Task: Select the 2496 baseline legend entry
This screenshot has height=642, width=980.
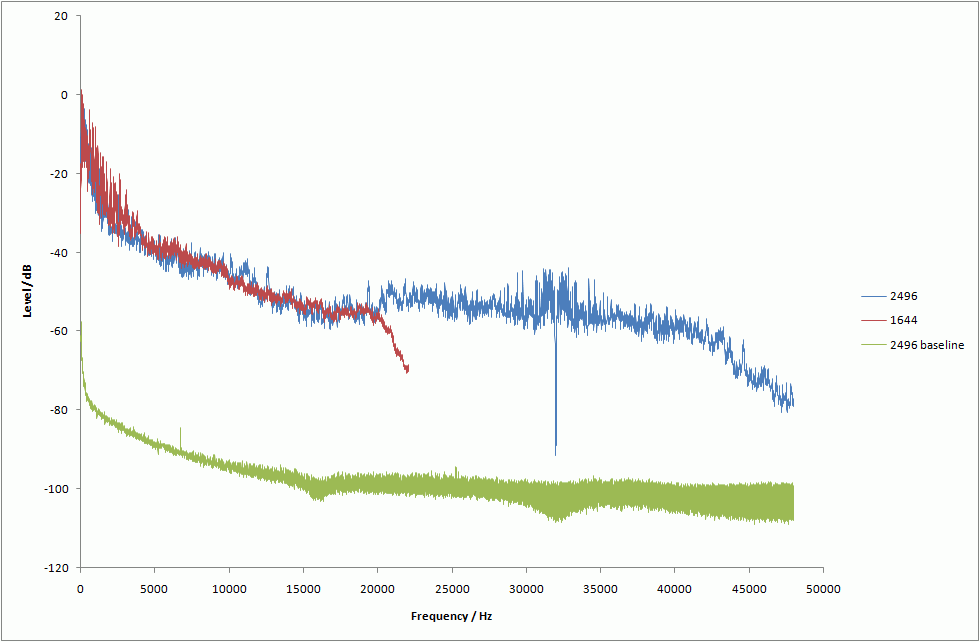Action: [x=912, y=345]
